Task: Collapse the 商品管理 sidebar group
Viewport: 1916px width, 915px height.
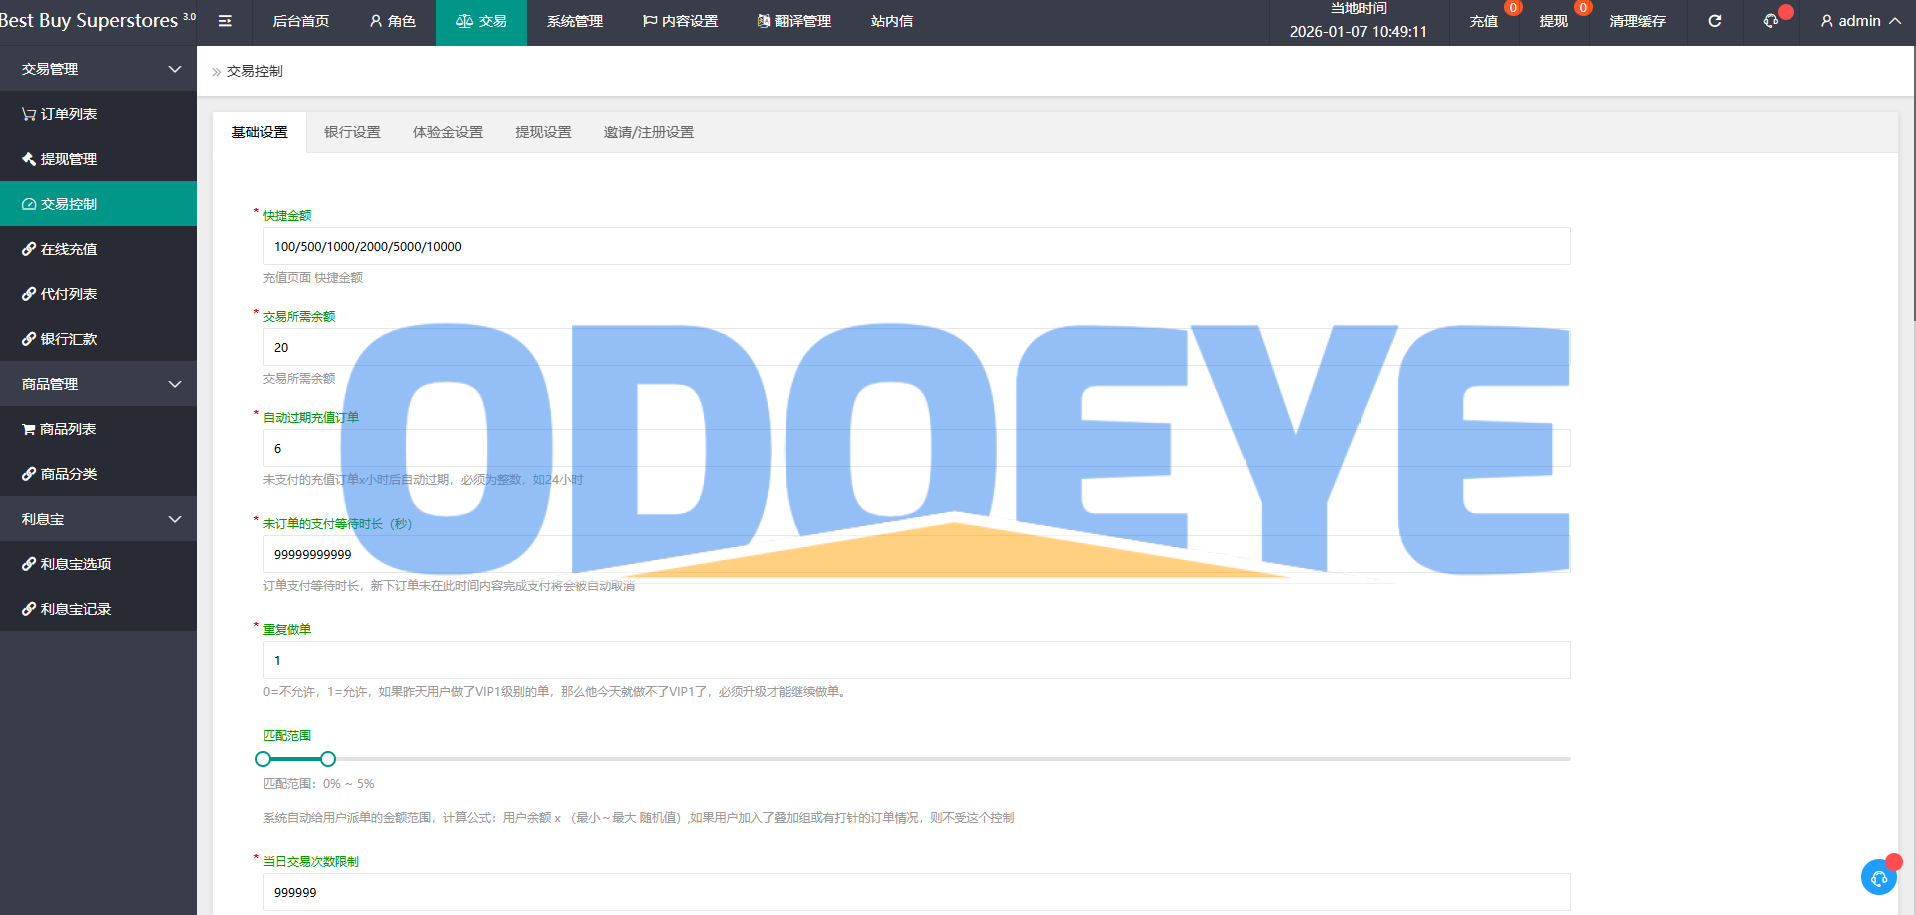Action: [x=98, y=384]
